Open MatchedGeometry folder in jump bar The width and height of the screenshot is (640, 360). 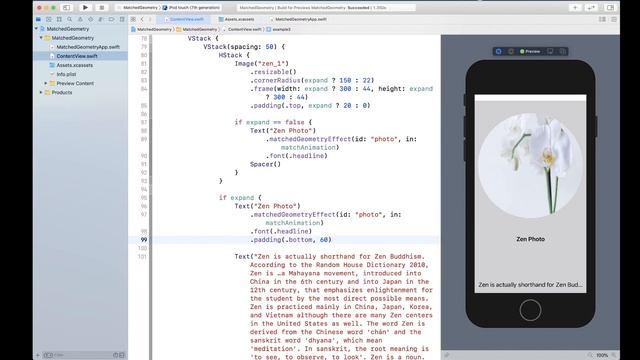pyautogui.click(x=197, y=29)
